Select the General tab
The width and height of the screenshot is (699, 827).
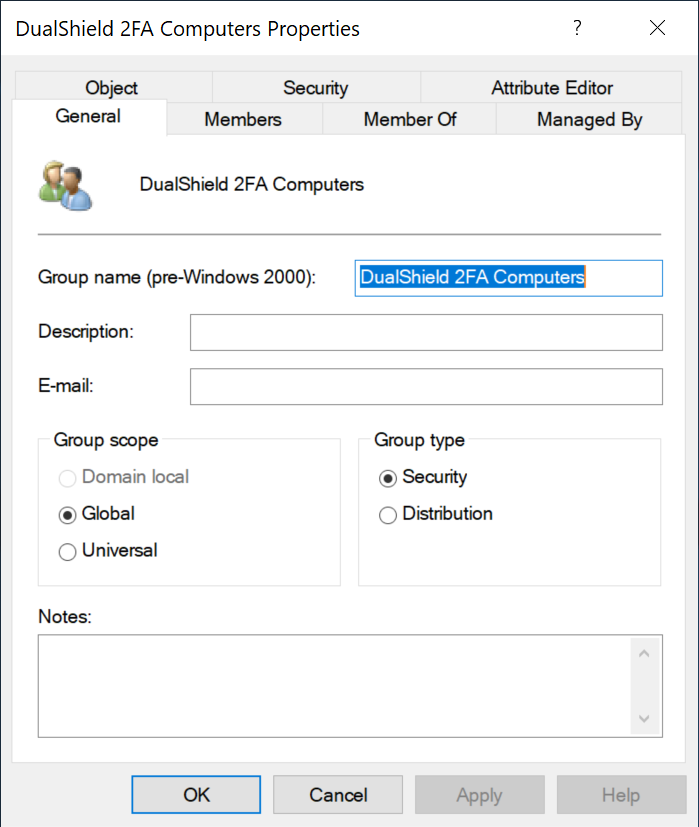[88, 117]
